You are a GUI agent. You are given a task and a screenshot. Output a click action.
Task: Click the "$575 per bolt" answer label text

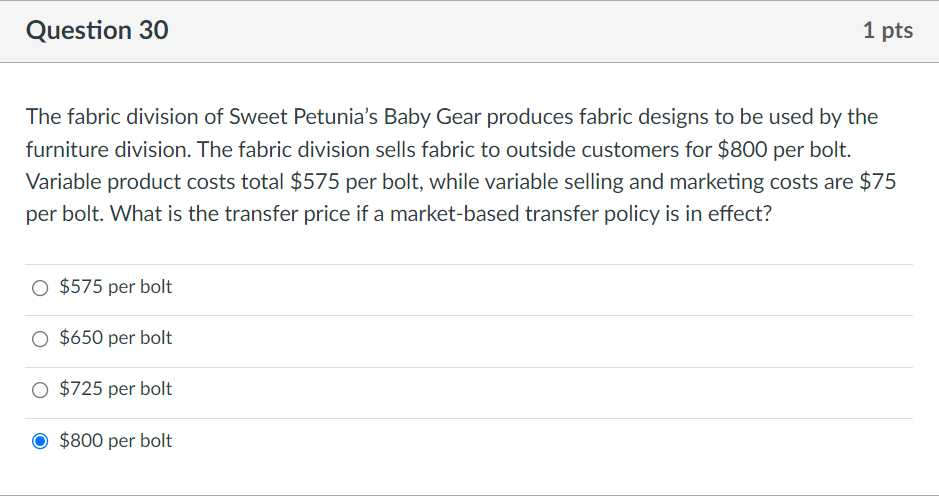click(116, 287)
